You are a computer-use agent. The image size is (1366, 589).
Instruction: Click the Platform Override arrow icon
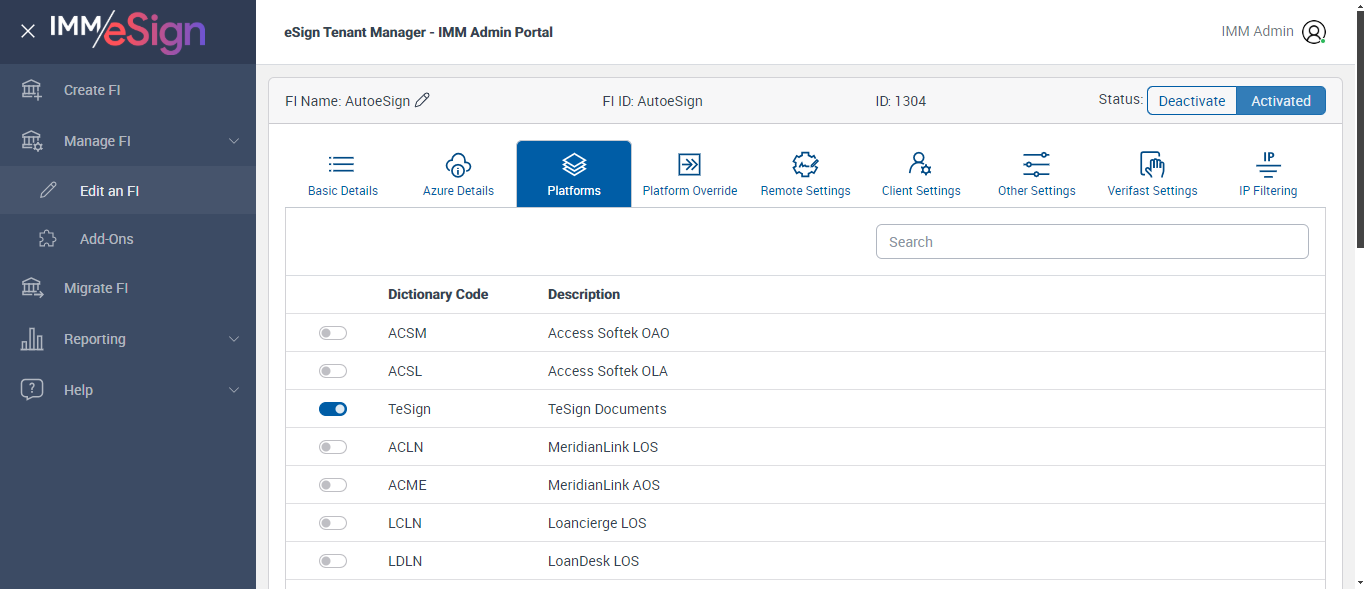[690, 165]
